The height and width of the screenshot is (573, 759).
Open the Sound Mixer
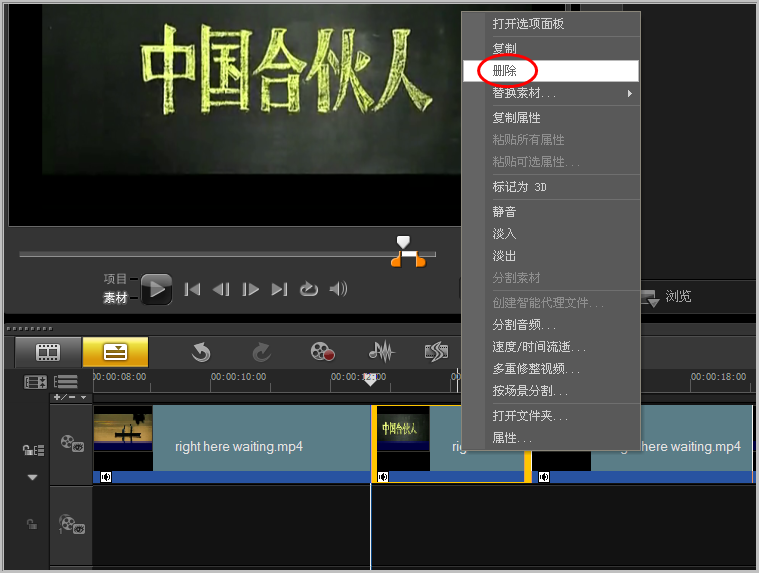pyautogui.click(x=382, y=351)
